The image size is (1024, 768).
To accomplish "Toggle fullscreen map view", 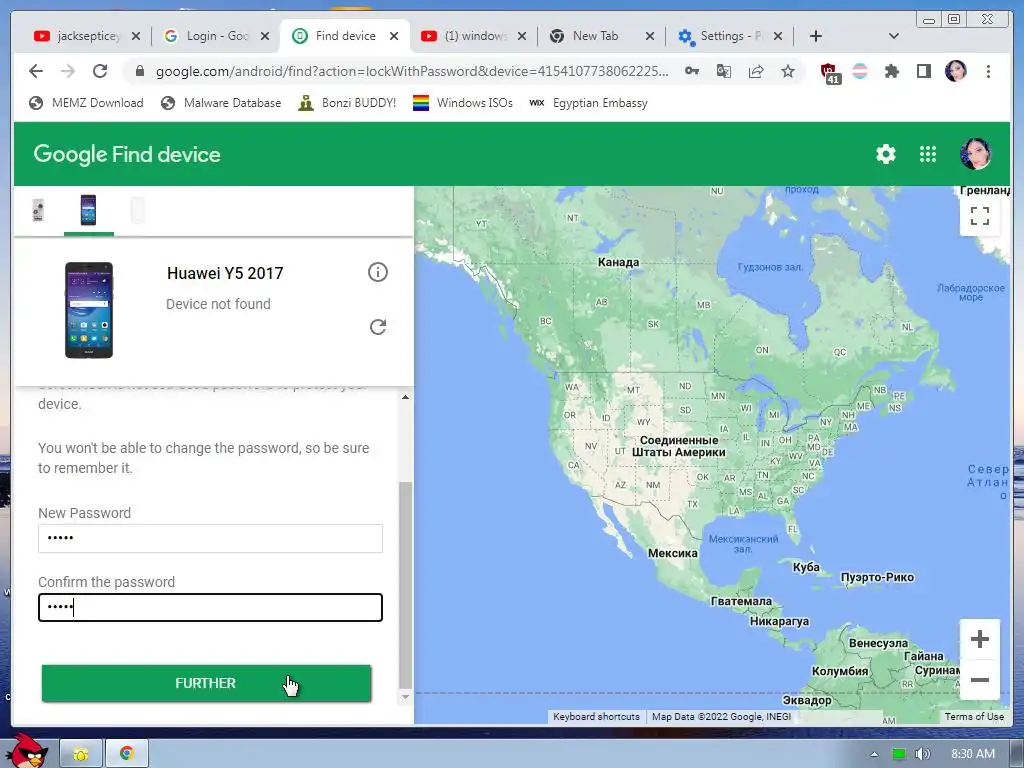I will 980,216.
